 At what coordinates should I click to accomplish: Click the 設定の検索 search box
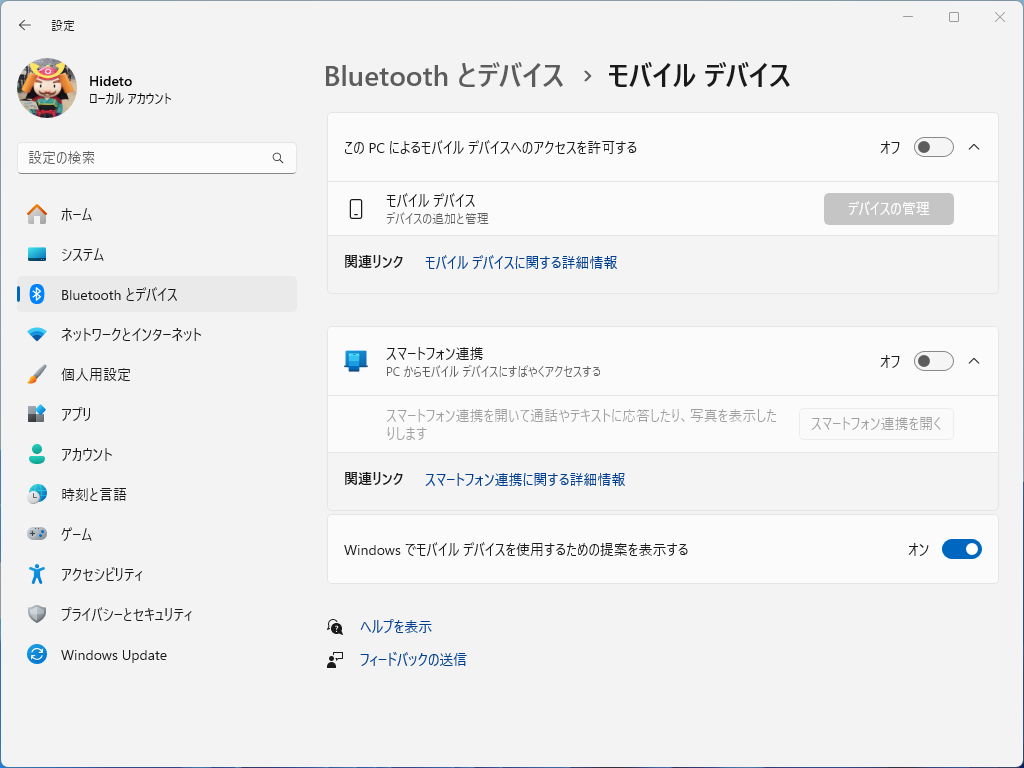click(157, 158)
